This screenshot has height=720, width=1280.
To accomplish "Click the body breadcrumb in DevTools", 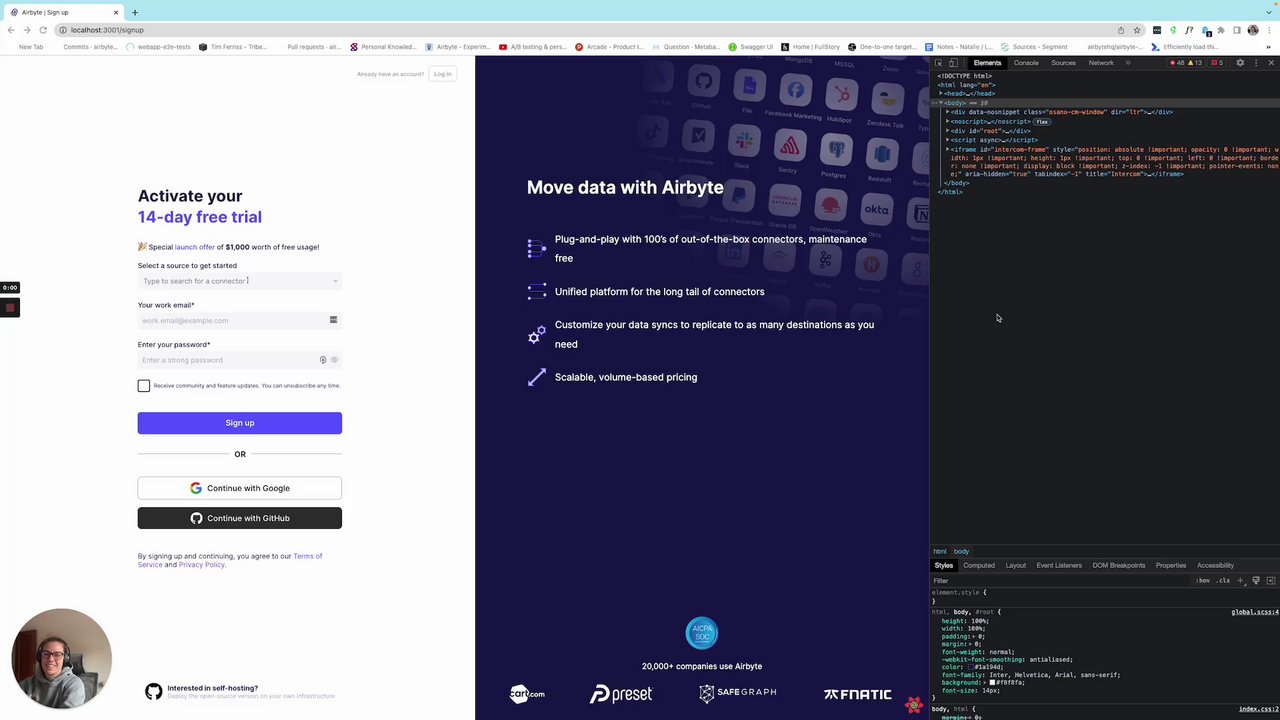I will tap(961, 552).
